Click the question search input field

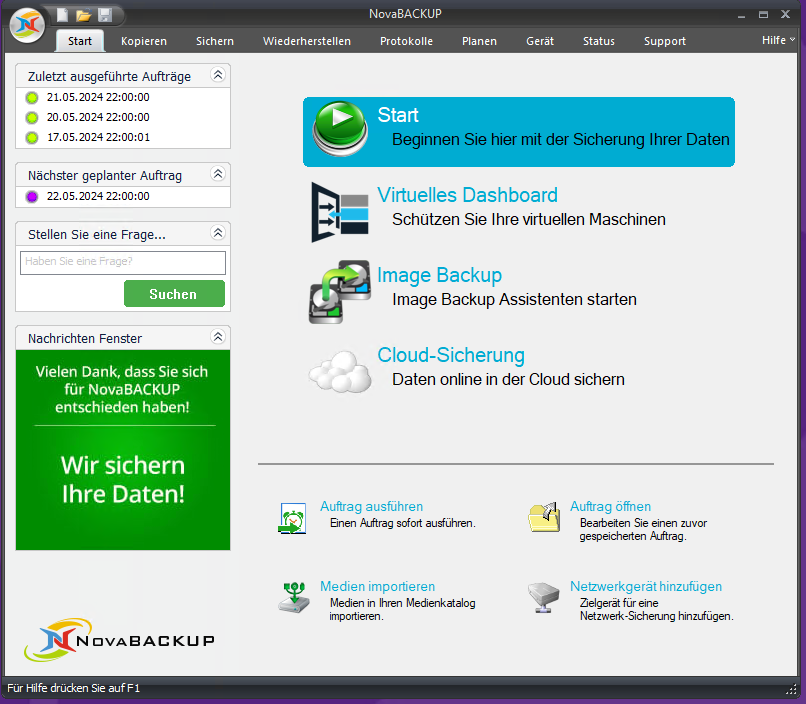pyautogui.click(x=123, y=262)
